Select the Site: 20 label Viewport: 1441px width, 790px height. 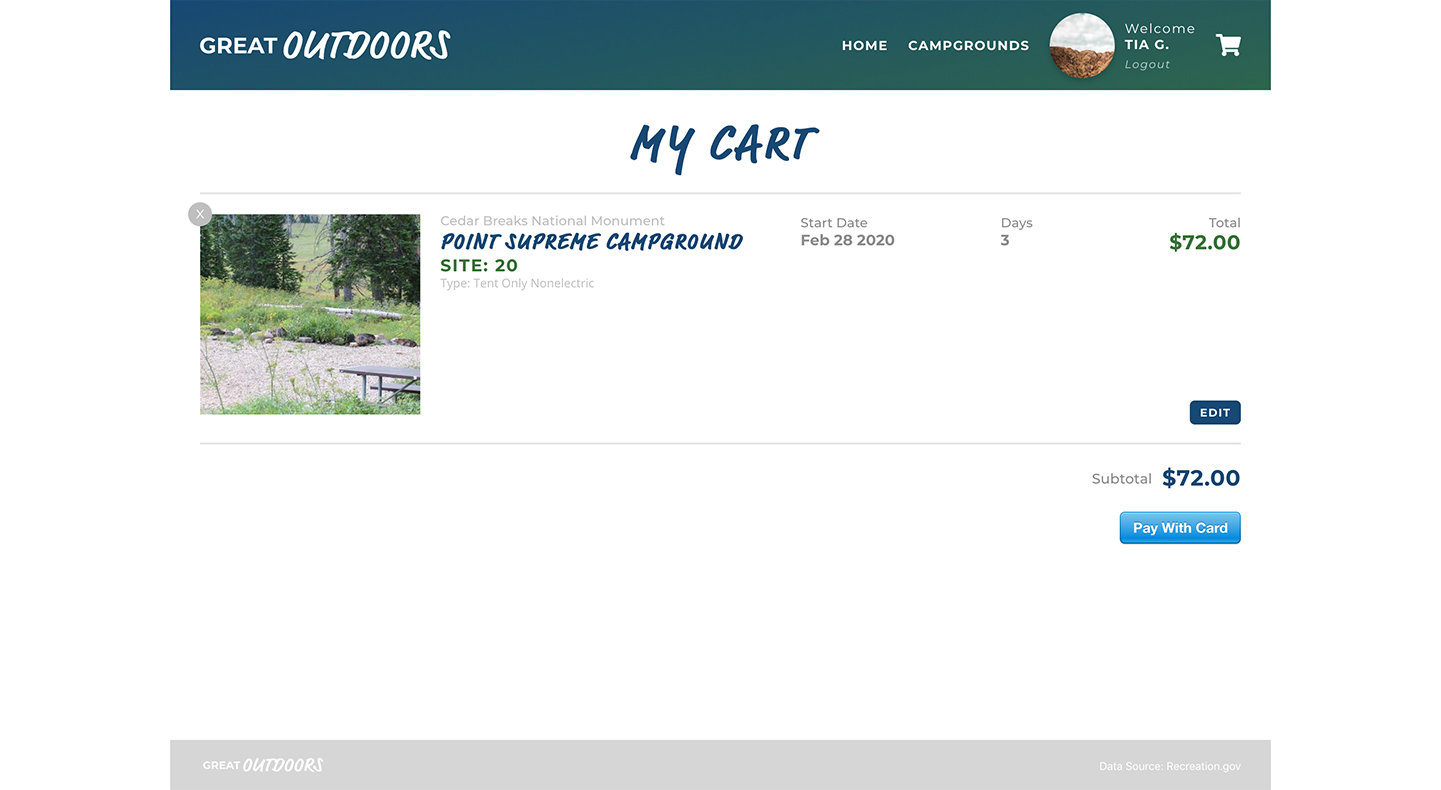479,265
